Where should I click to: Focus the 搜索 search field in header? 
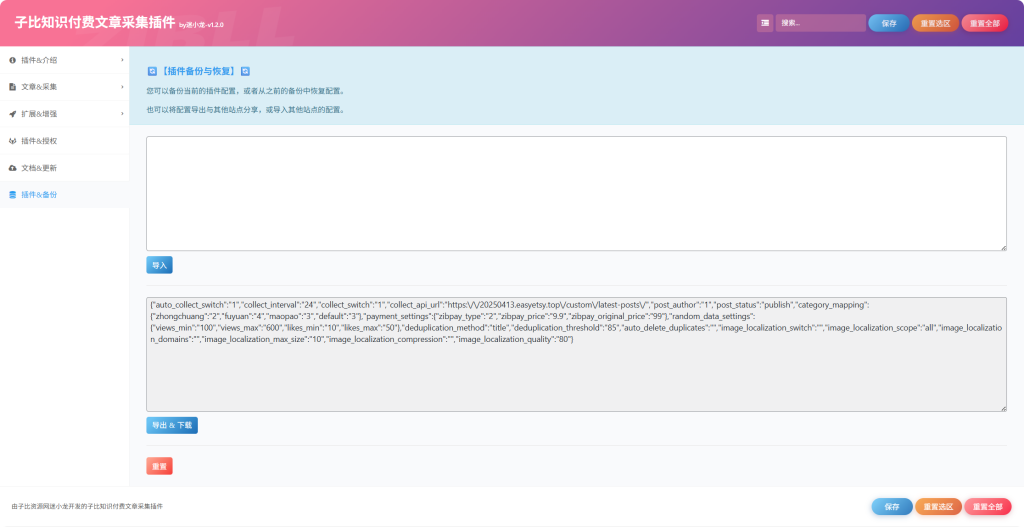coord(820,23)
